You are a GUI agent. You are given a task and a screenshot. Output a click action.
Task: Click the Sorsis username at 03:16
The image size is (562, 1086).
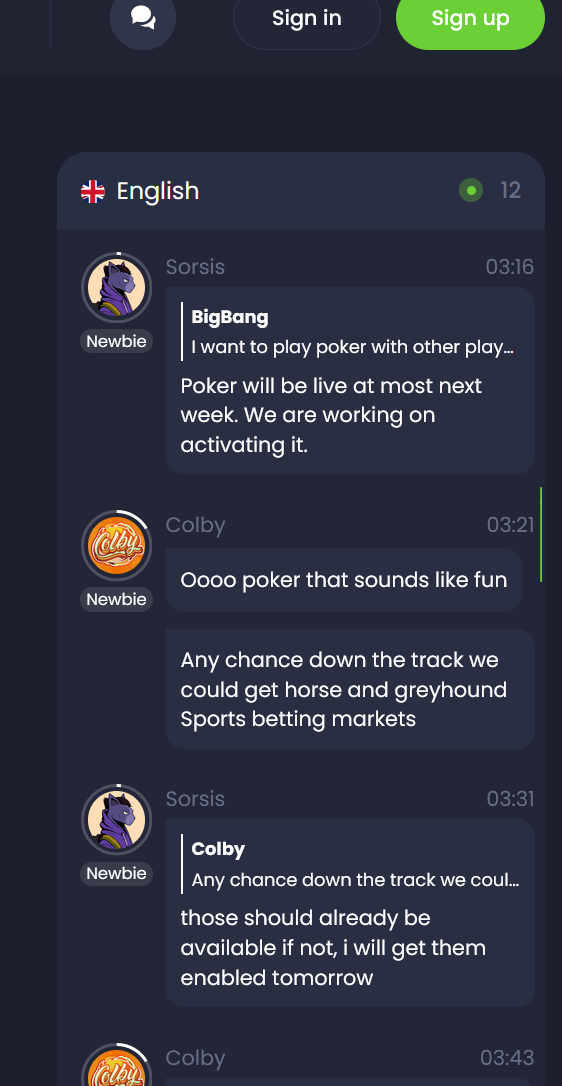point(195,267)
